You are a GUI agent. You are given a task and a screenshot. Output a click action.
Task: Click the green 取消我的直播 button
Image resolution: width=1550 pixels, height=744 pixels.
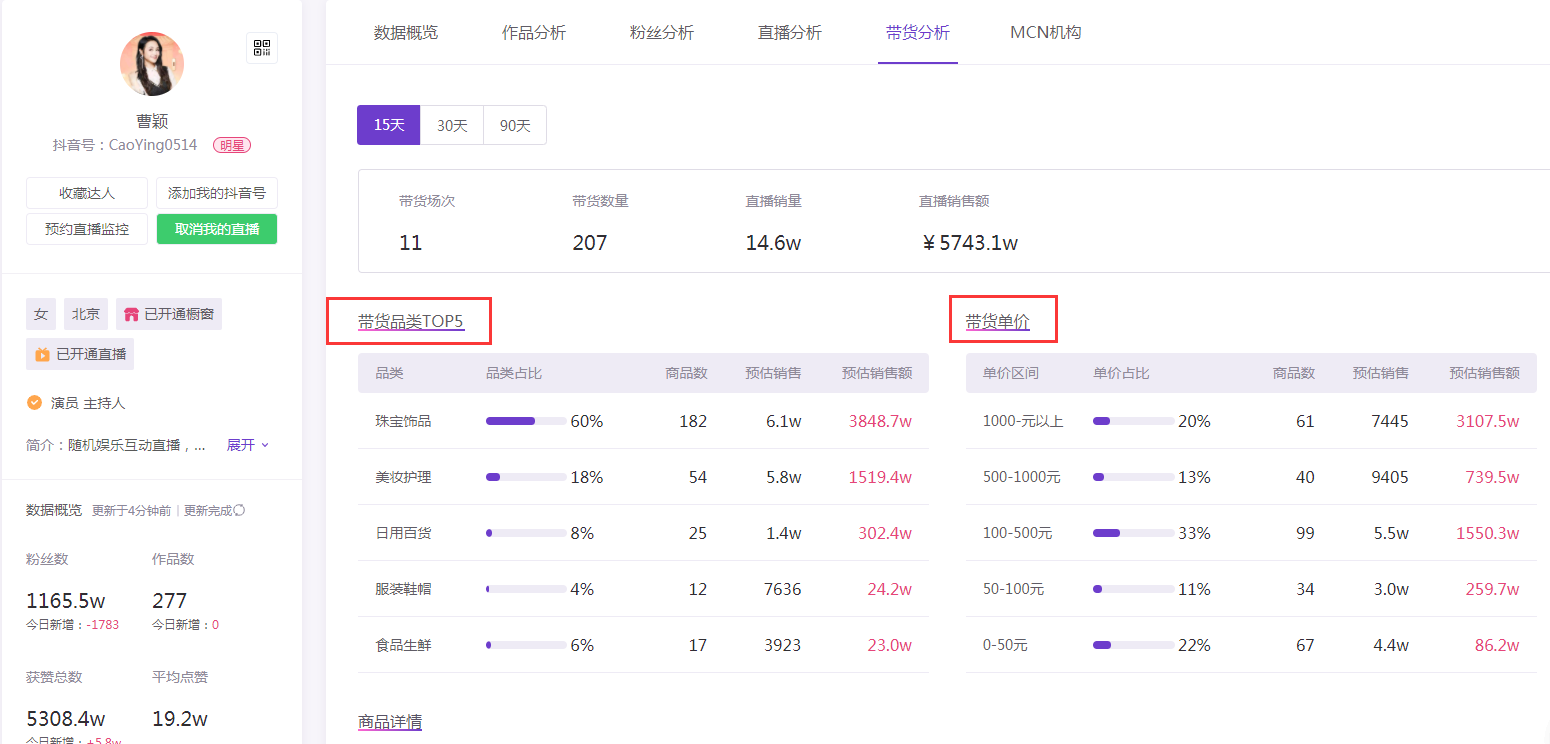pyautogui.click(x=217, y=229)
